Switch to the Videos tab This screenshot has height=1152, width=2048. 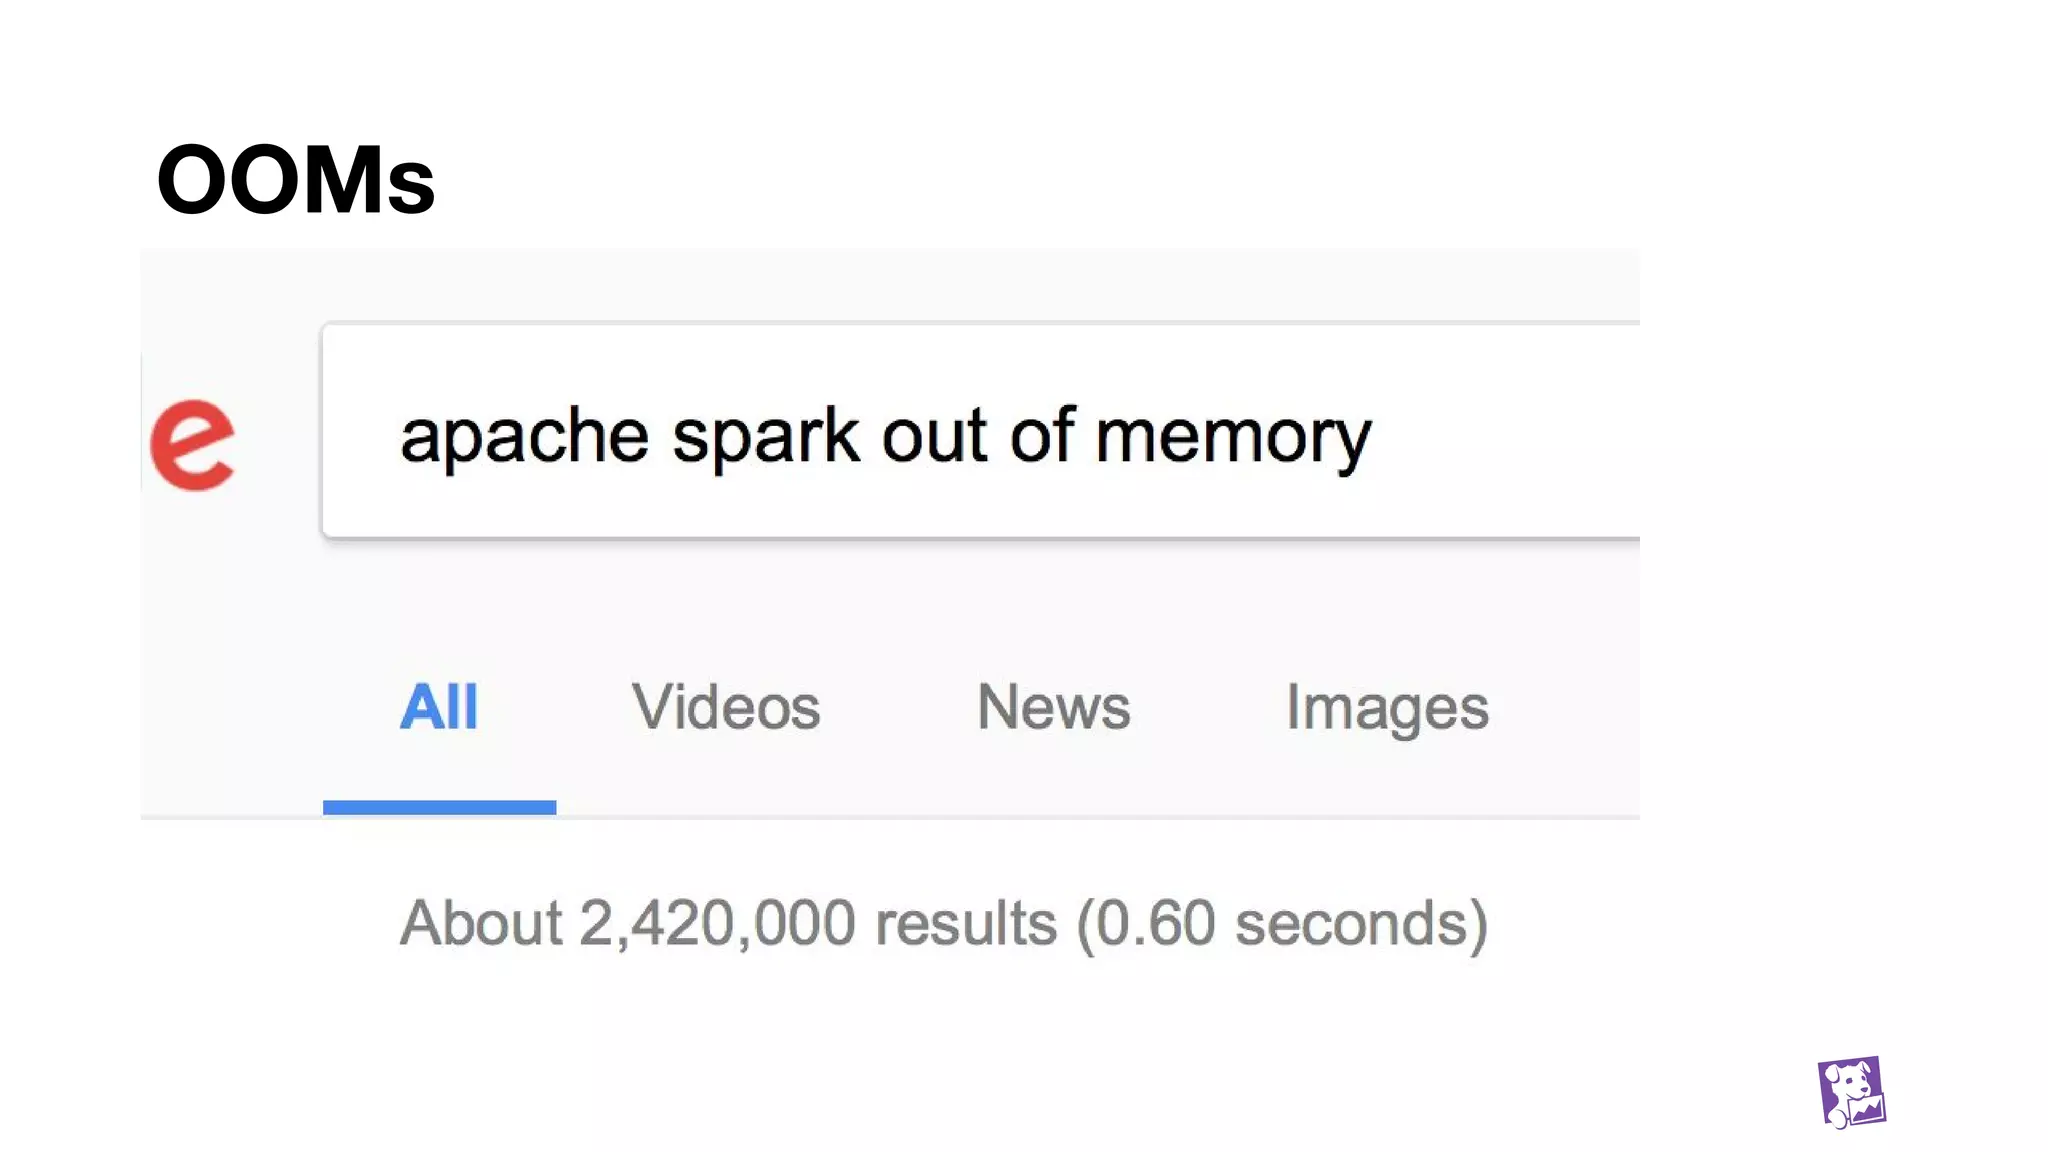[726, 707]
